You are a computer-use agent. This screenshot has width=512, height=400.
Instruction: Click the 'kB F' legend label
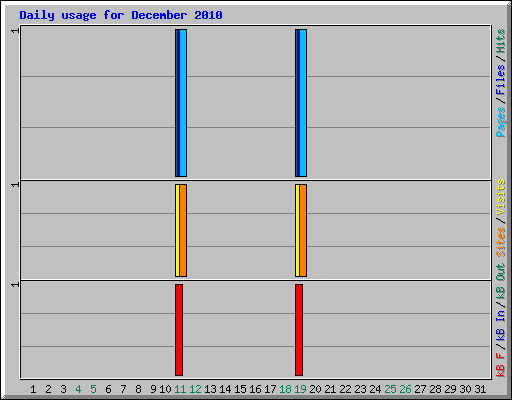500,365
